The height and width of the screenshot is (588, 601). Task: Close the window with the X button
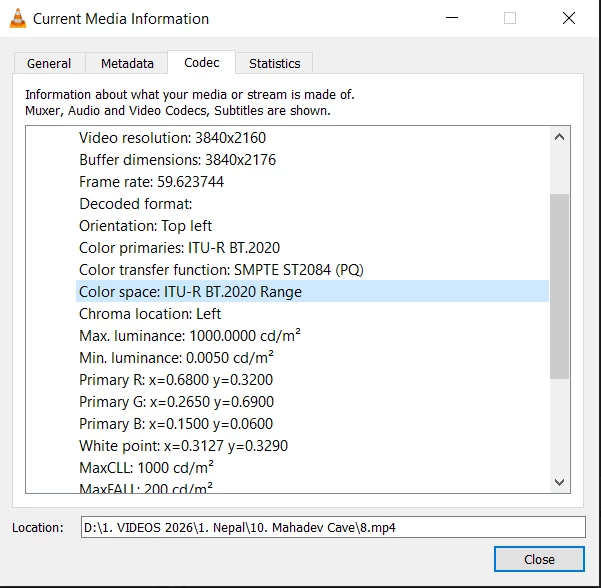click(569, 18)
